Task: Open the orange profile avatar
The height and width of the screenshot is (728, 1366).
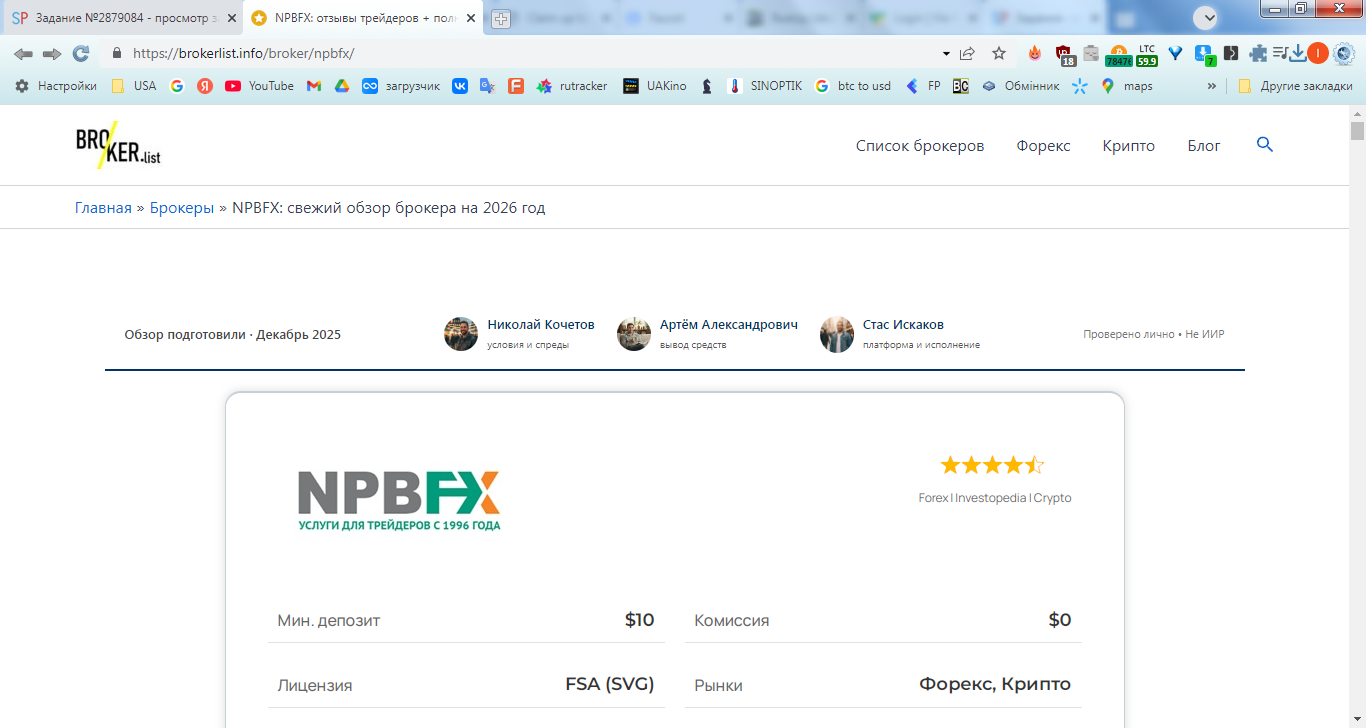Action: pos(1318,53)
